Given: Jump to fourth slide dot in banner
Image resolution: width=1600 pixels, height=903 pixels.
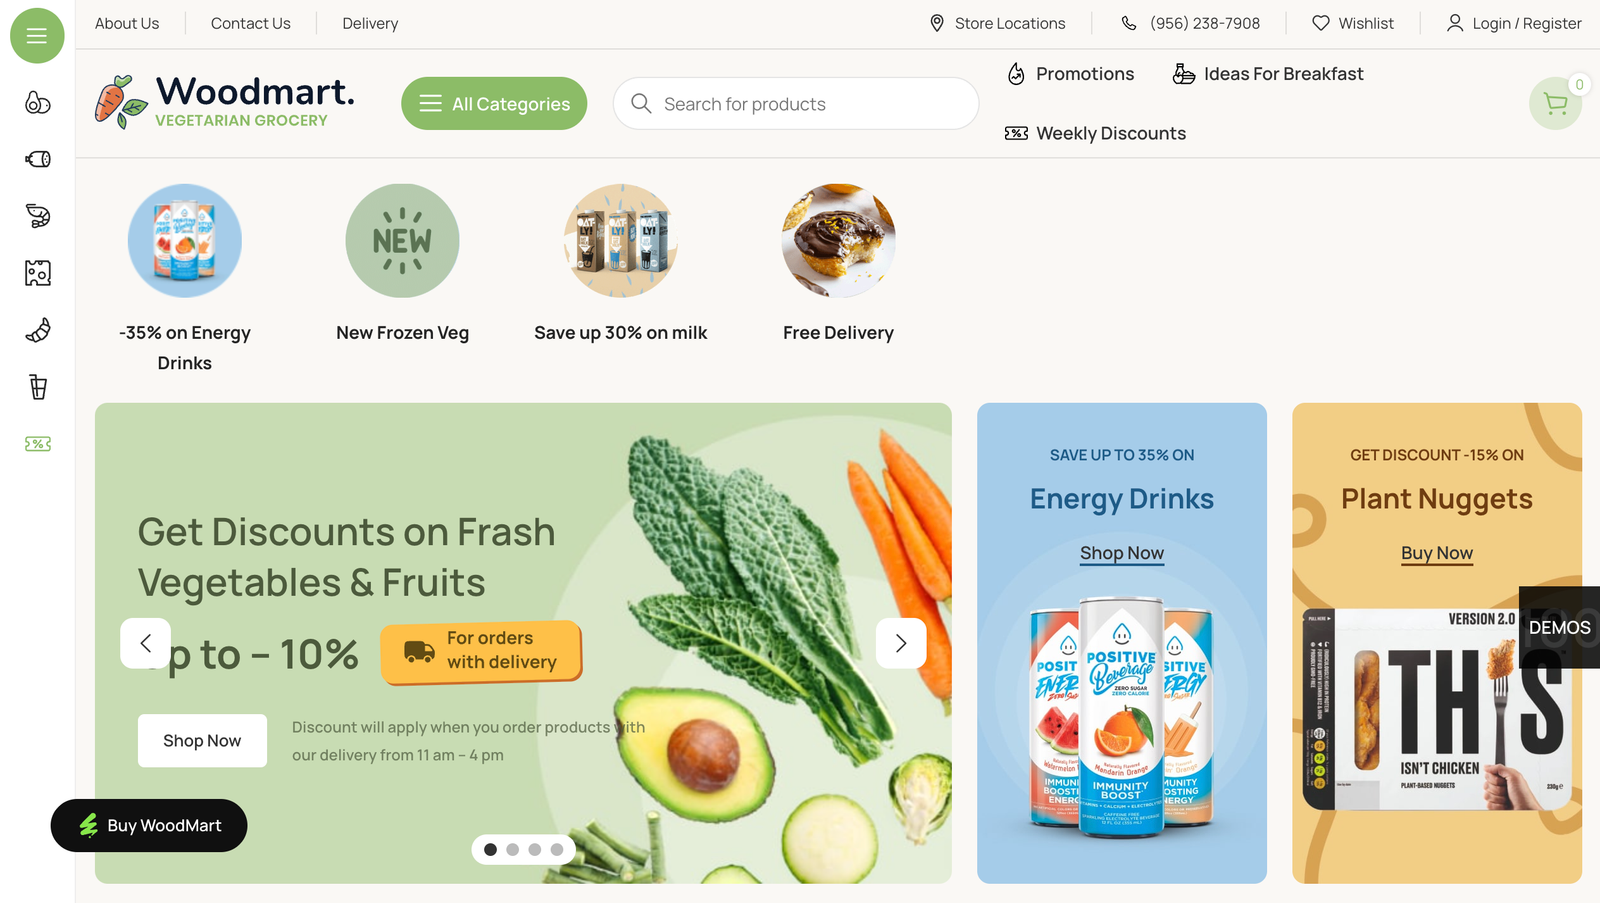Looking at the screenshot, I should click(x=556, y=849).
